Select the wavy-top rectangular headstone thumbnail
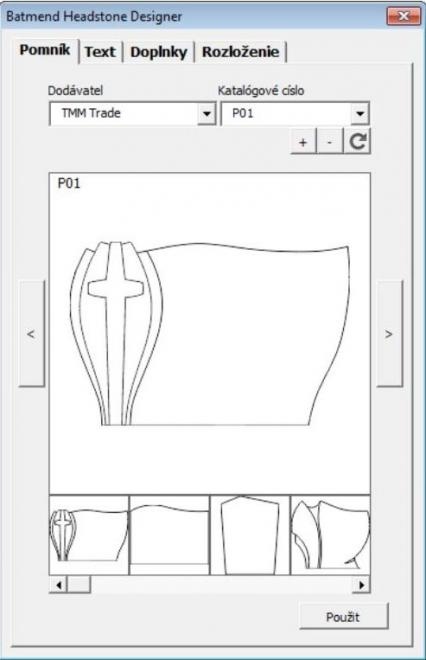This screenshot has width=426, height=660. (x=169, y=535)
